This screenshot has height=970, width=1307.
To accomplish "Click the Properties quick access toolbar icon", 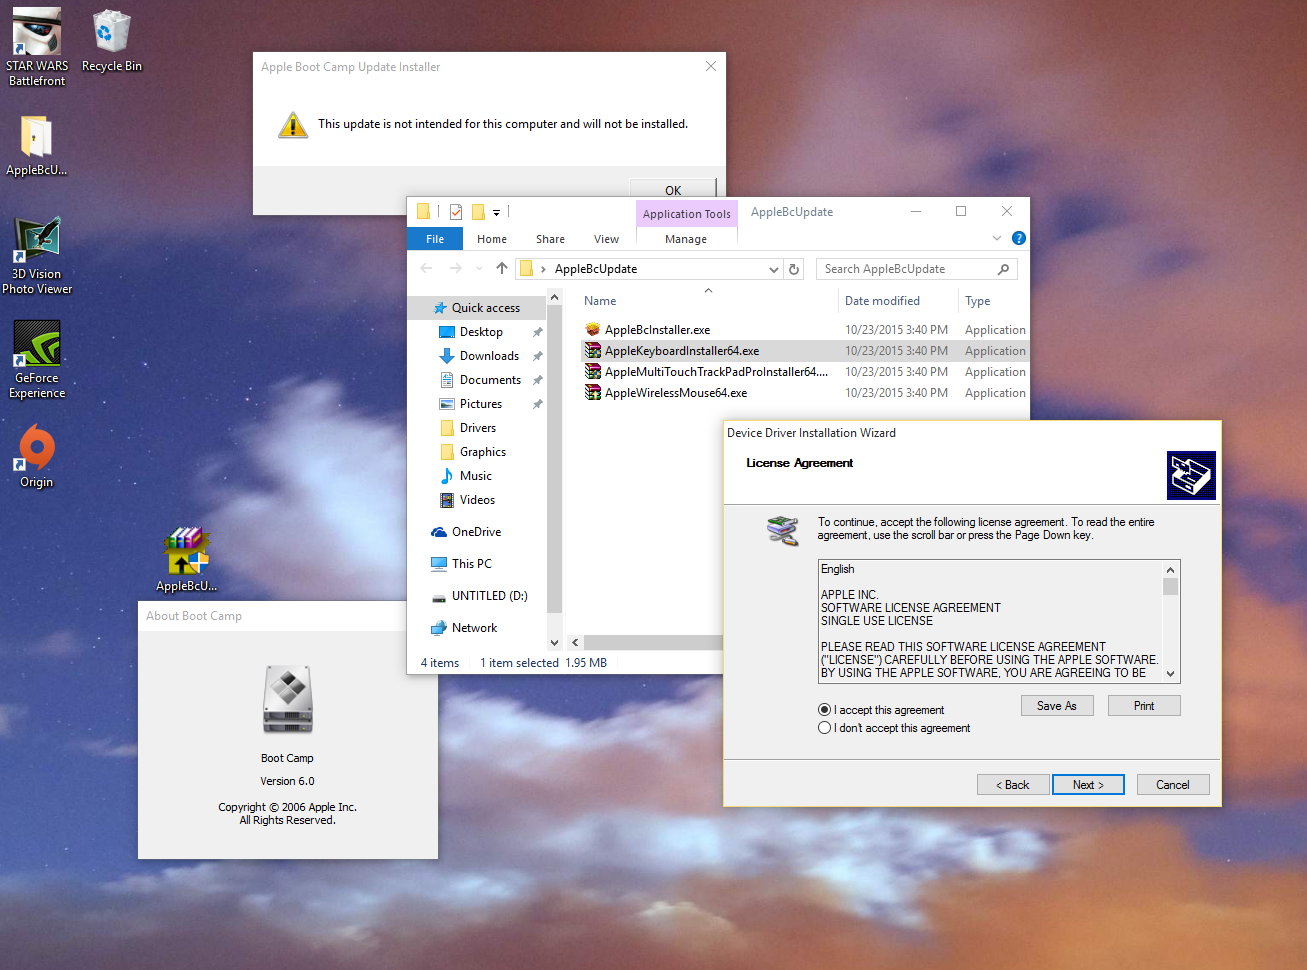I will (x=456, y=211).
